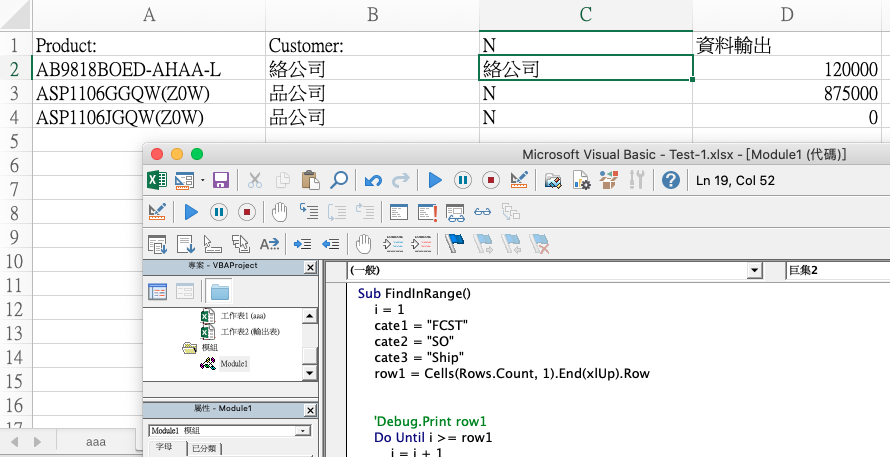Open the Object Browser icon
Screen dimensions: 890x457
[609, 181]
